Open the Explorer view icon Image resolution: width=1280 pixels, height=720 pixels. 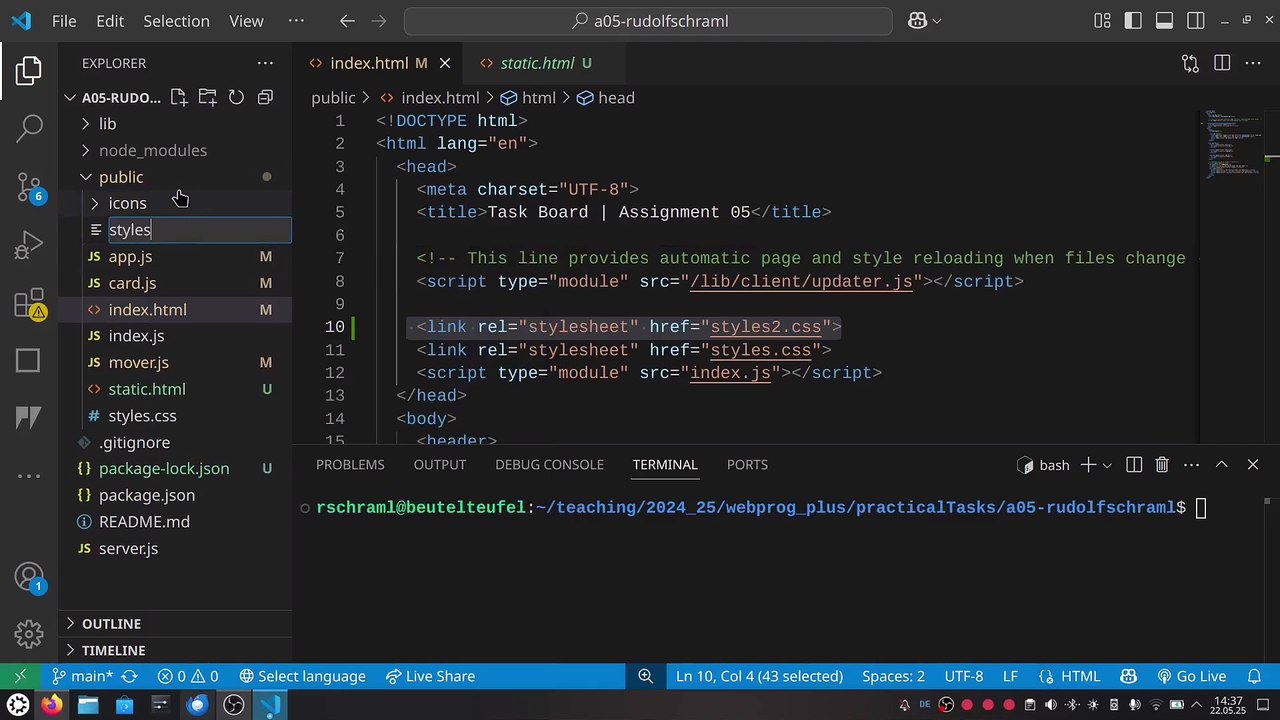pyautogui.click(x=29, y=70)
